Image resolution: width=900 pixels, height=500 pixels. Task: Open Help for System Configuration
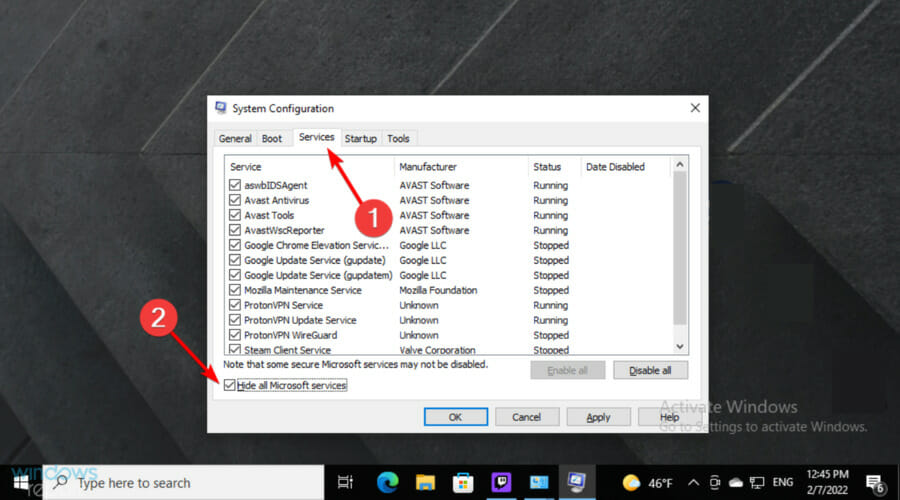pyautogui.click(x=669, y=417)
